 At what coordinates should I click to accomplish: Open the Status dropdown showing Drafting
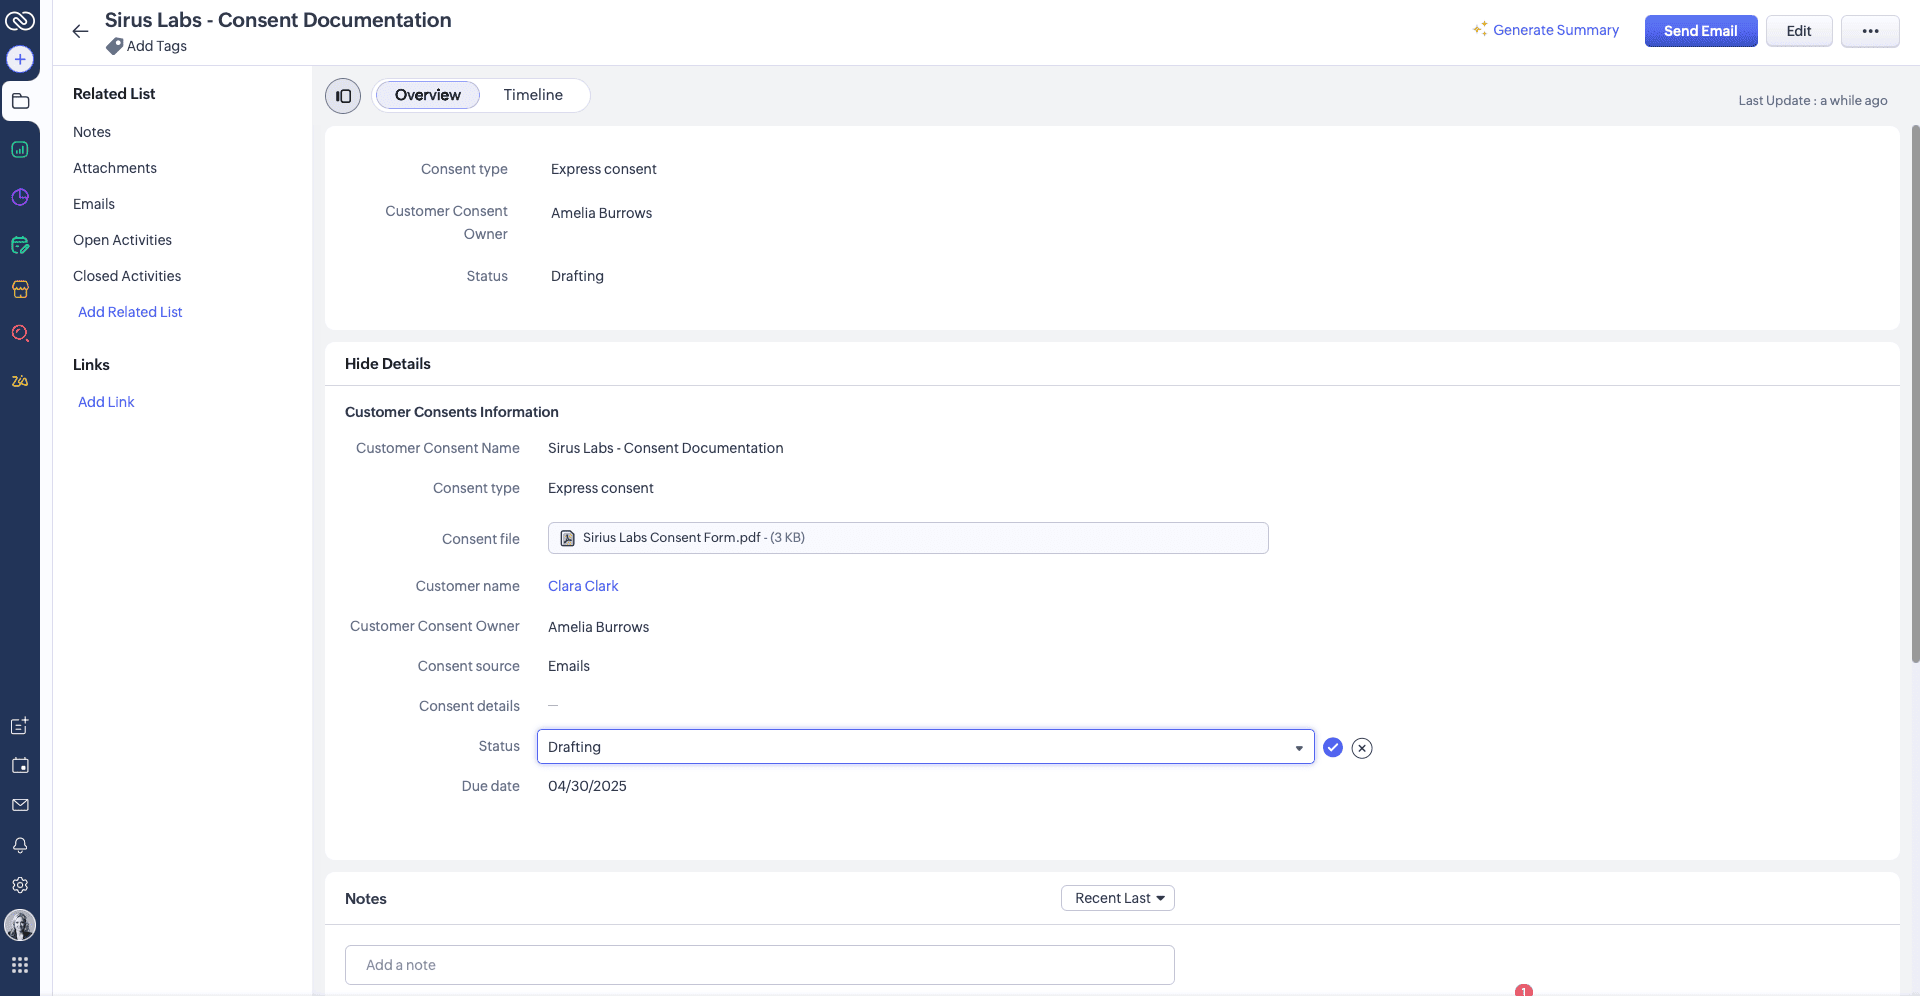pos(924,747)
